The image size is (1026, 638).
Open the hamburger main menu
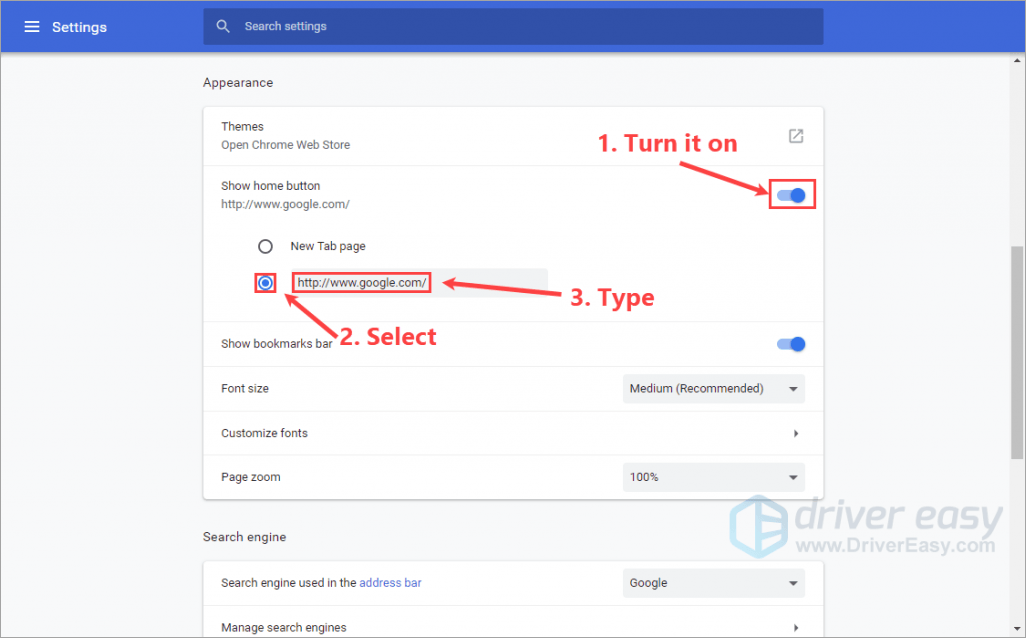coord(32,27)
